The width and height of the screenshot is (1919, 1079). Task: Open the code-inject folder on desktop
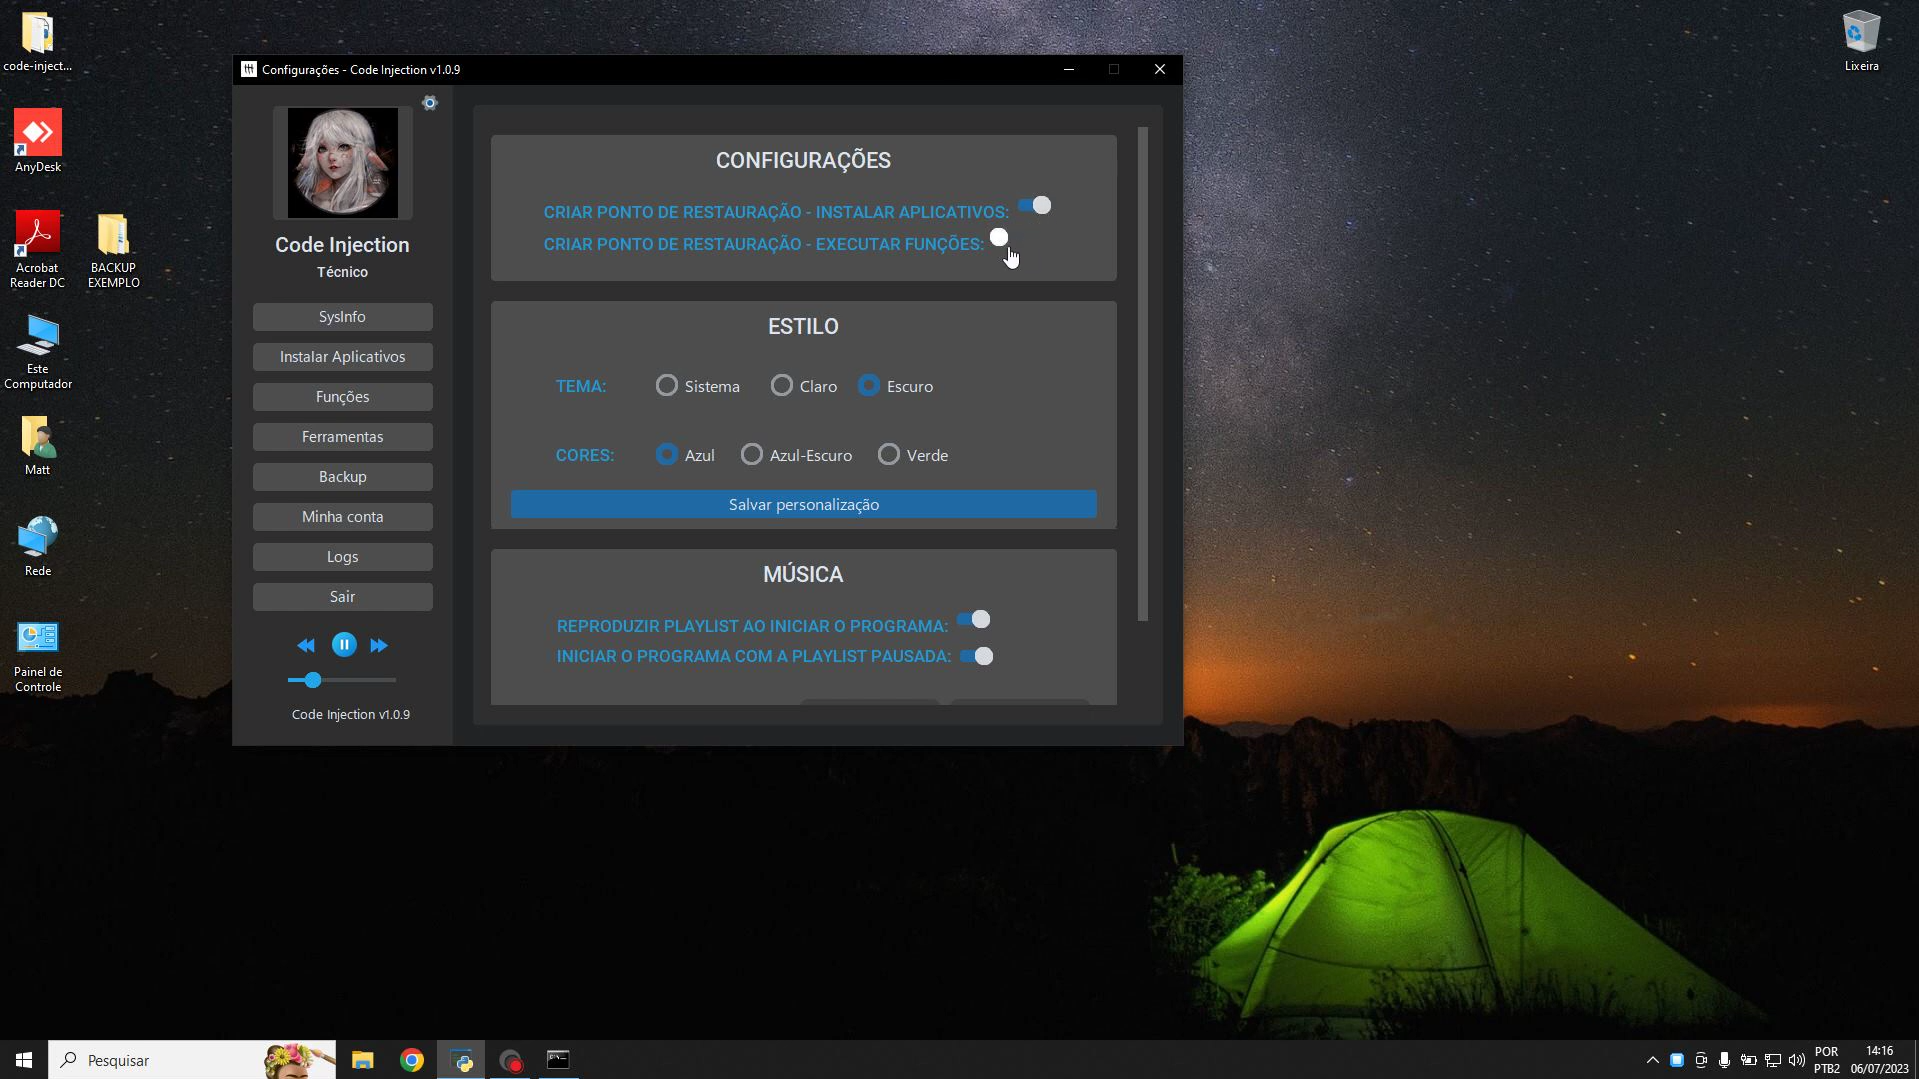click(37, 42)
